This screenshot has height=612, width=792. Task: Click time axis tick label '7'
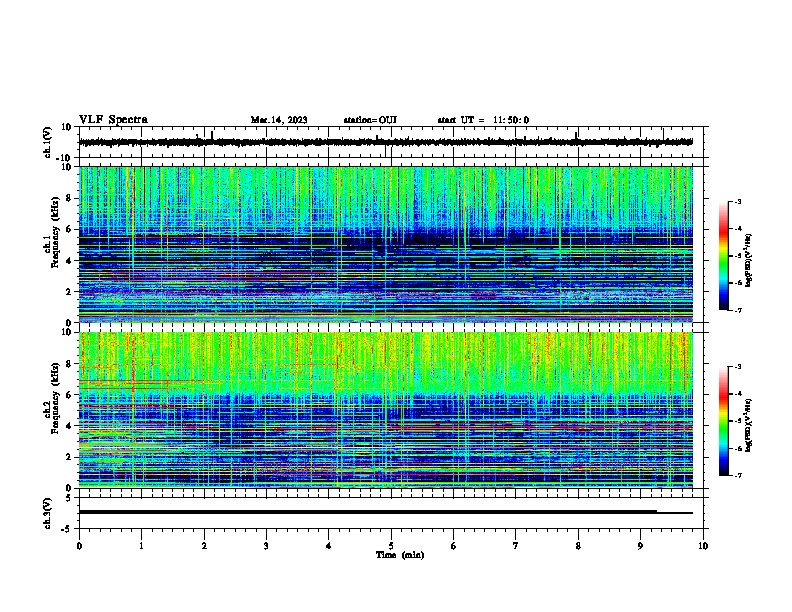pos(516,546)
